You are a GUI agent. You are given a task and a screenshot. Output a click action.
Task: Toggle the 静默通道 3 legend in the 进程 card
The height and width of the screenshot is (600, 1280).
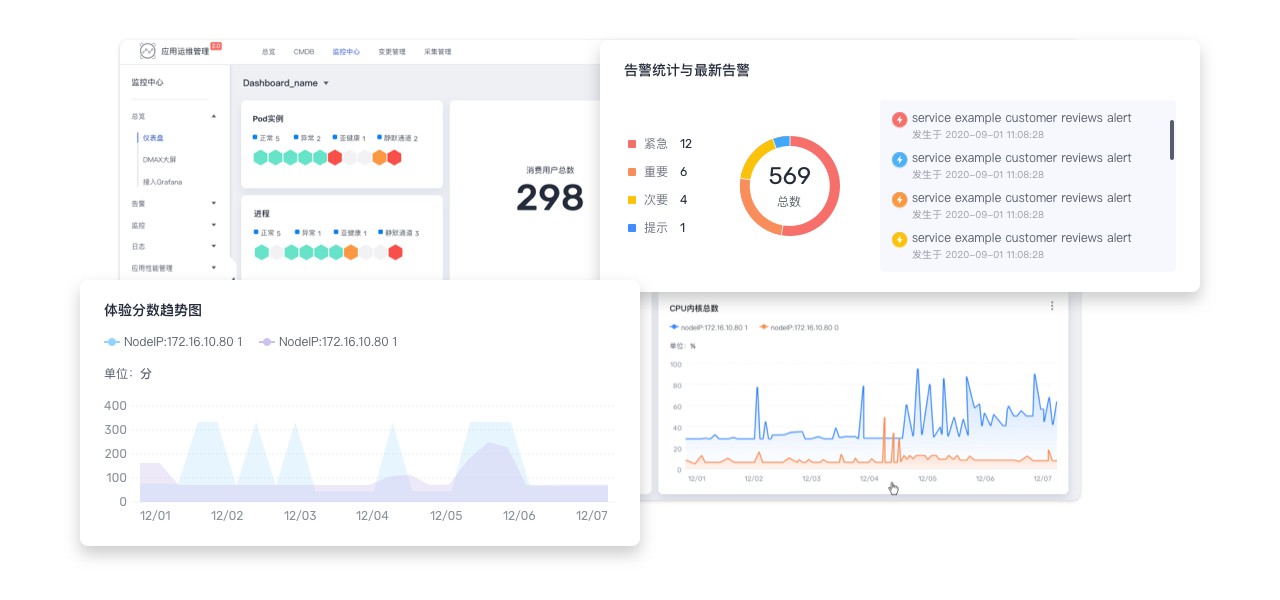click(400, 233)
